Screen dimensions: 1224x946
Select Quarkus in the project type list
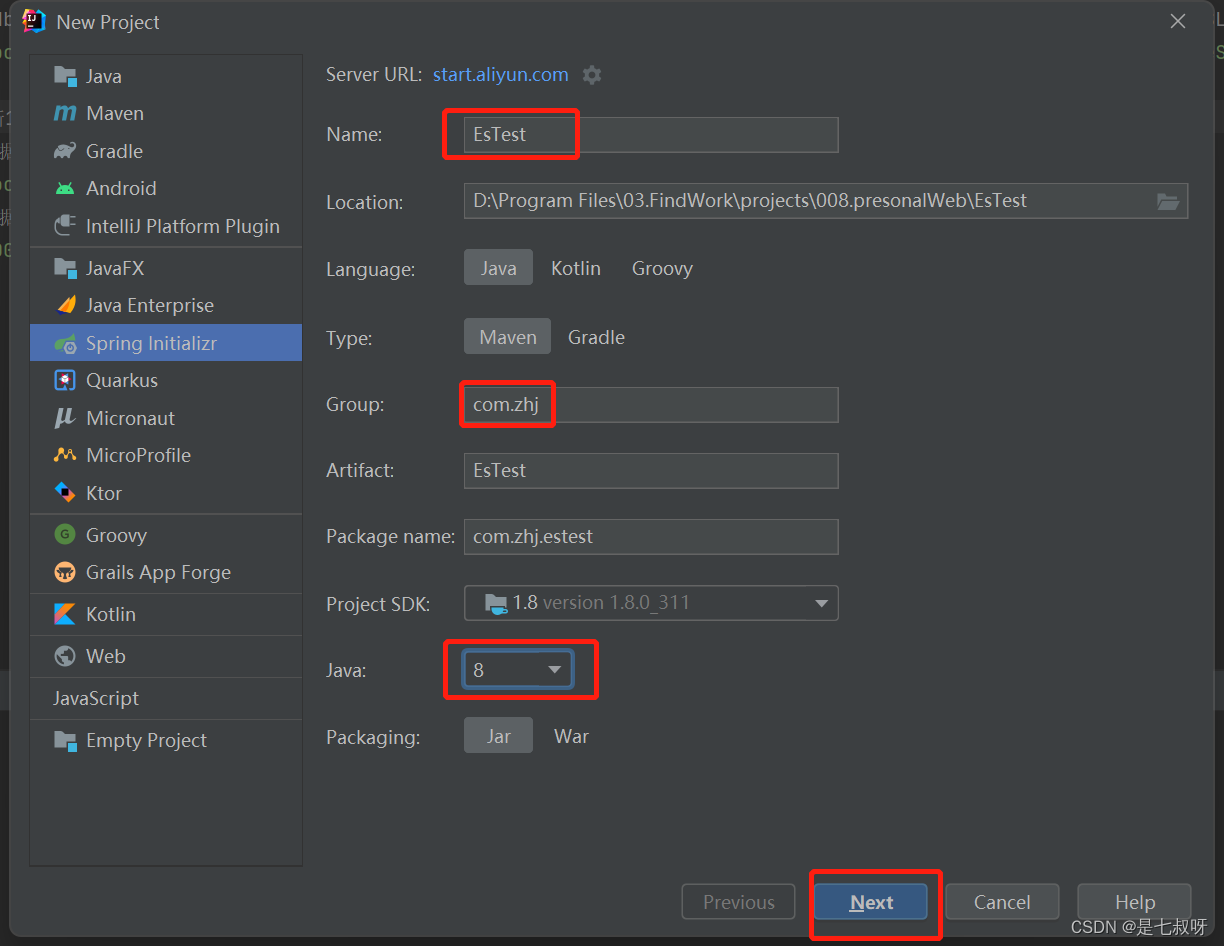166,380
